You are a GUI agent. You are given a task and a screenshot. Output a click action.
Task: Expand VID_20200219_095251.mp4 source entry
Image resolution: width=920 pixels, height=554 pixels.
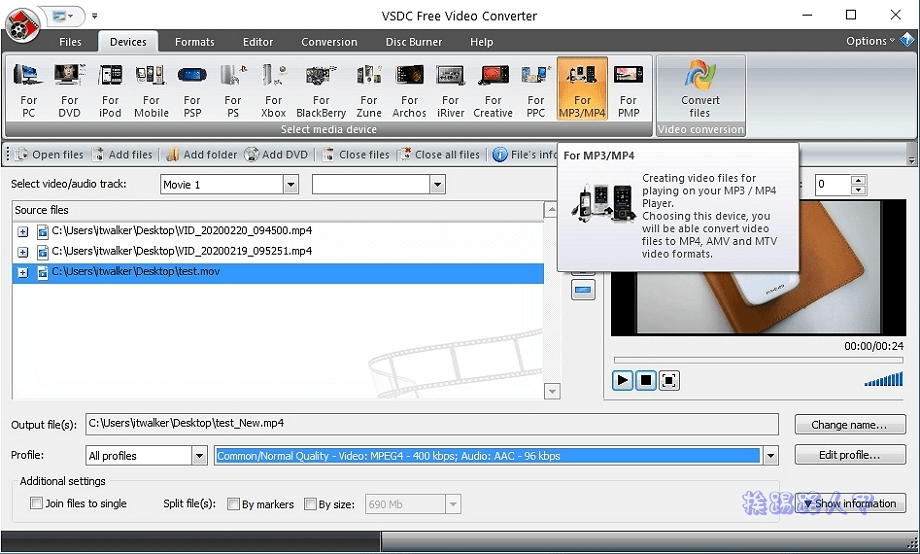pos(22,252)
